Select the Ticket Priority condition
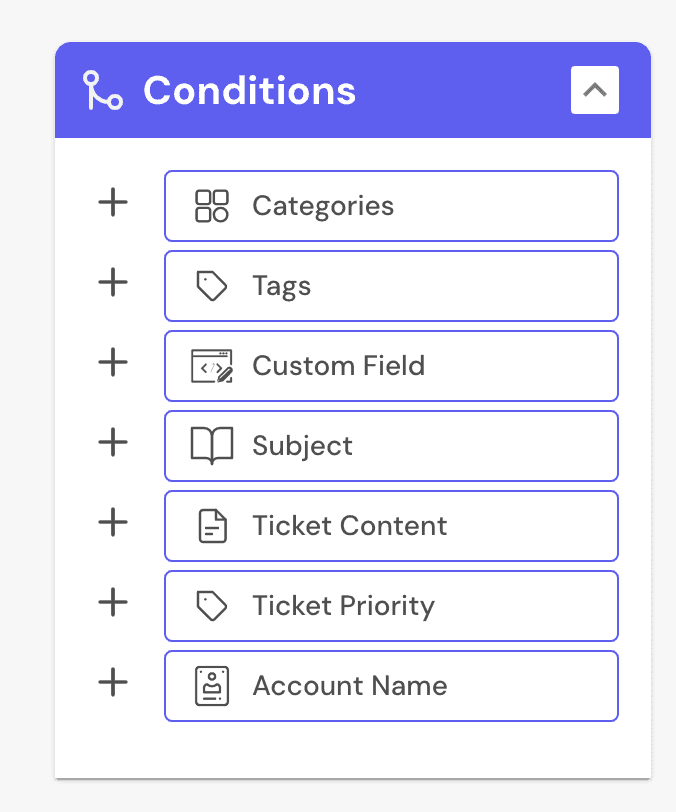 click(x=390, y=605)
